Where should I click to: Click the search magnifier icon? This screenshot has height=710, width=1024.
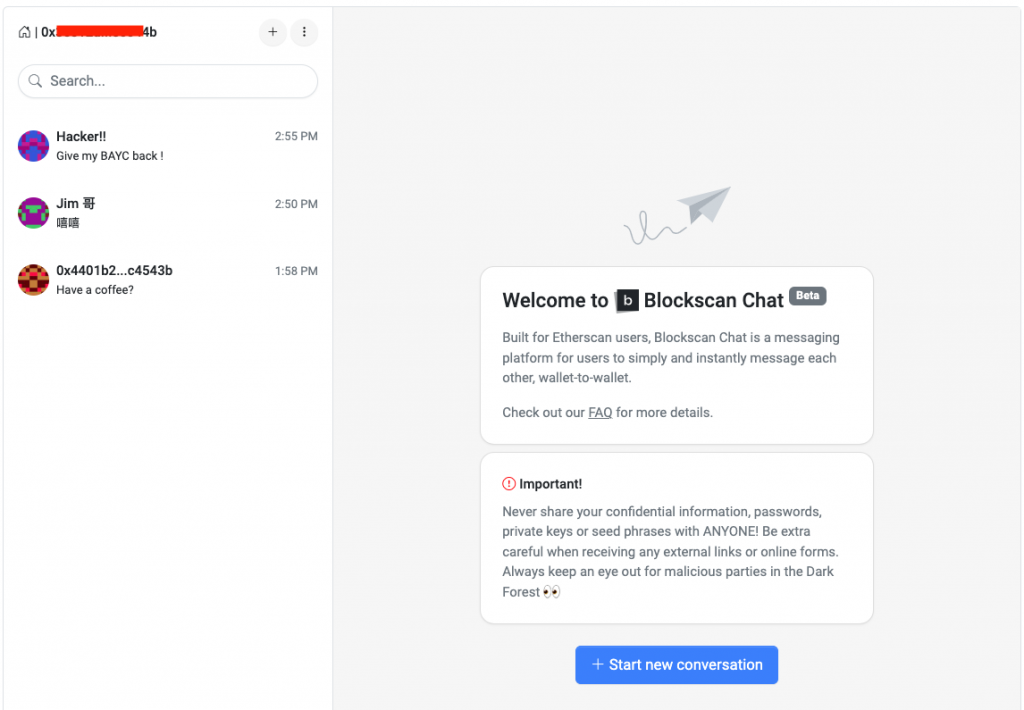[36, 81]
